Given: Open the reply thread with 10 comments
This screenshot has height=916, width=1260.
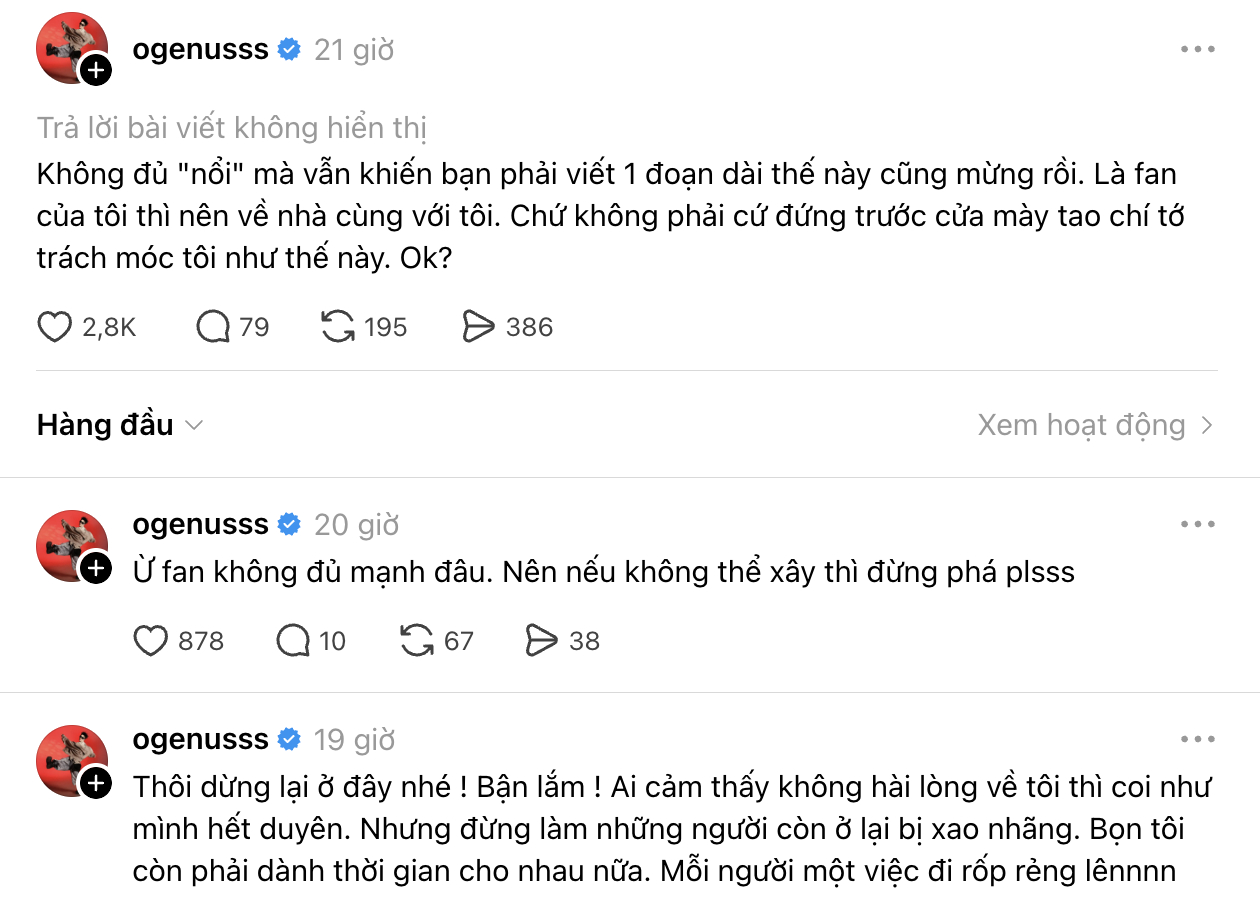Looking at the screenshot, I should point(292,641).
